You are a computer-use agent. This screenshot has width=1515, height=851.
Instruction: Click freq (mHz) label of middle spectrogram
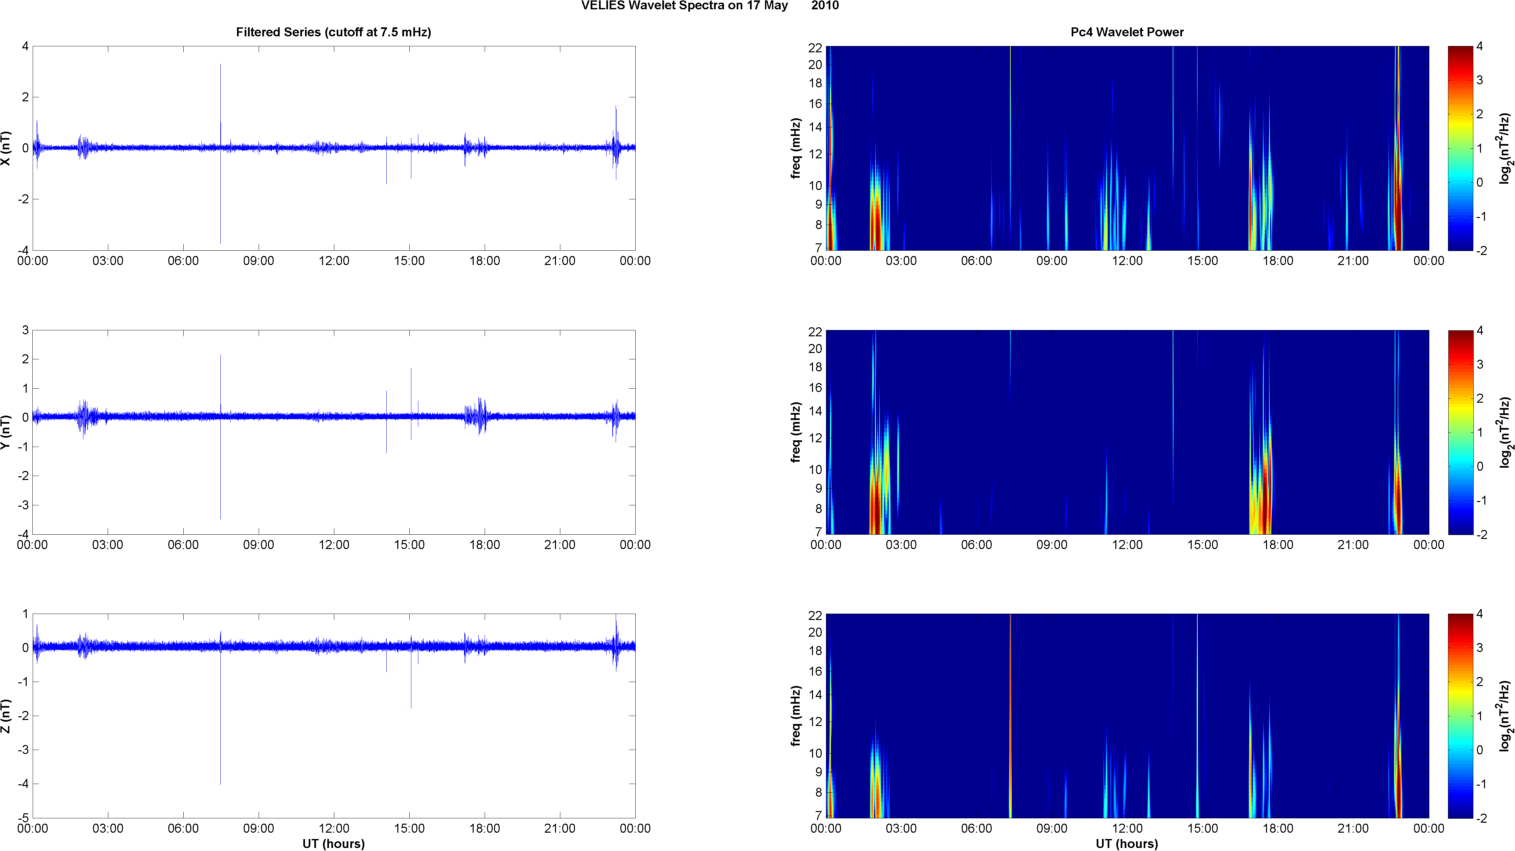796,432
